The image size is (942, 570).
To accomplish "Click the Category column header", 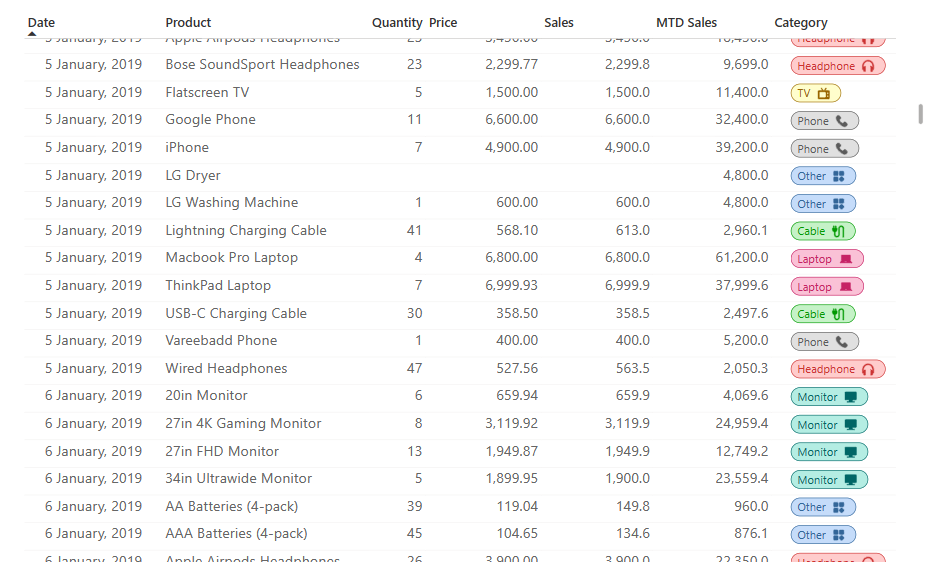I will [800, 22].
